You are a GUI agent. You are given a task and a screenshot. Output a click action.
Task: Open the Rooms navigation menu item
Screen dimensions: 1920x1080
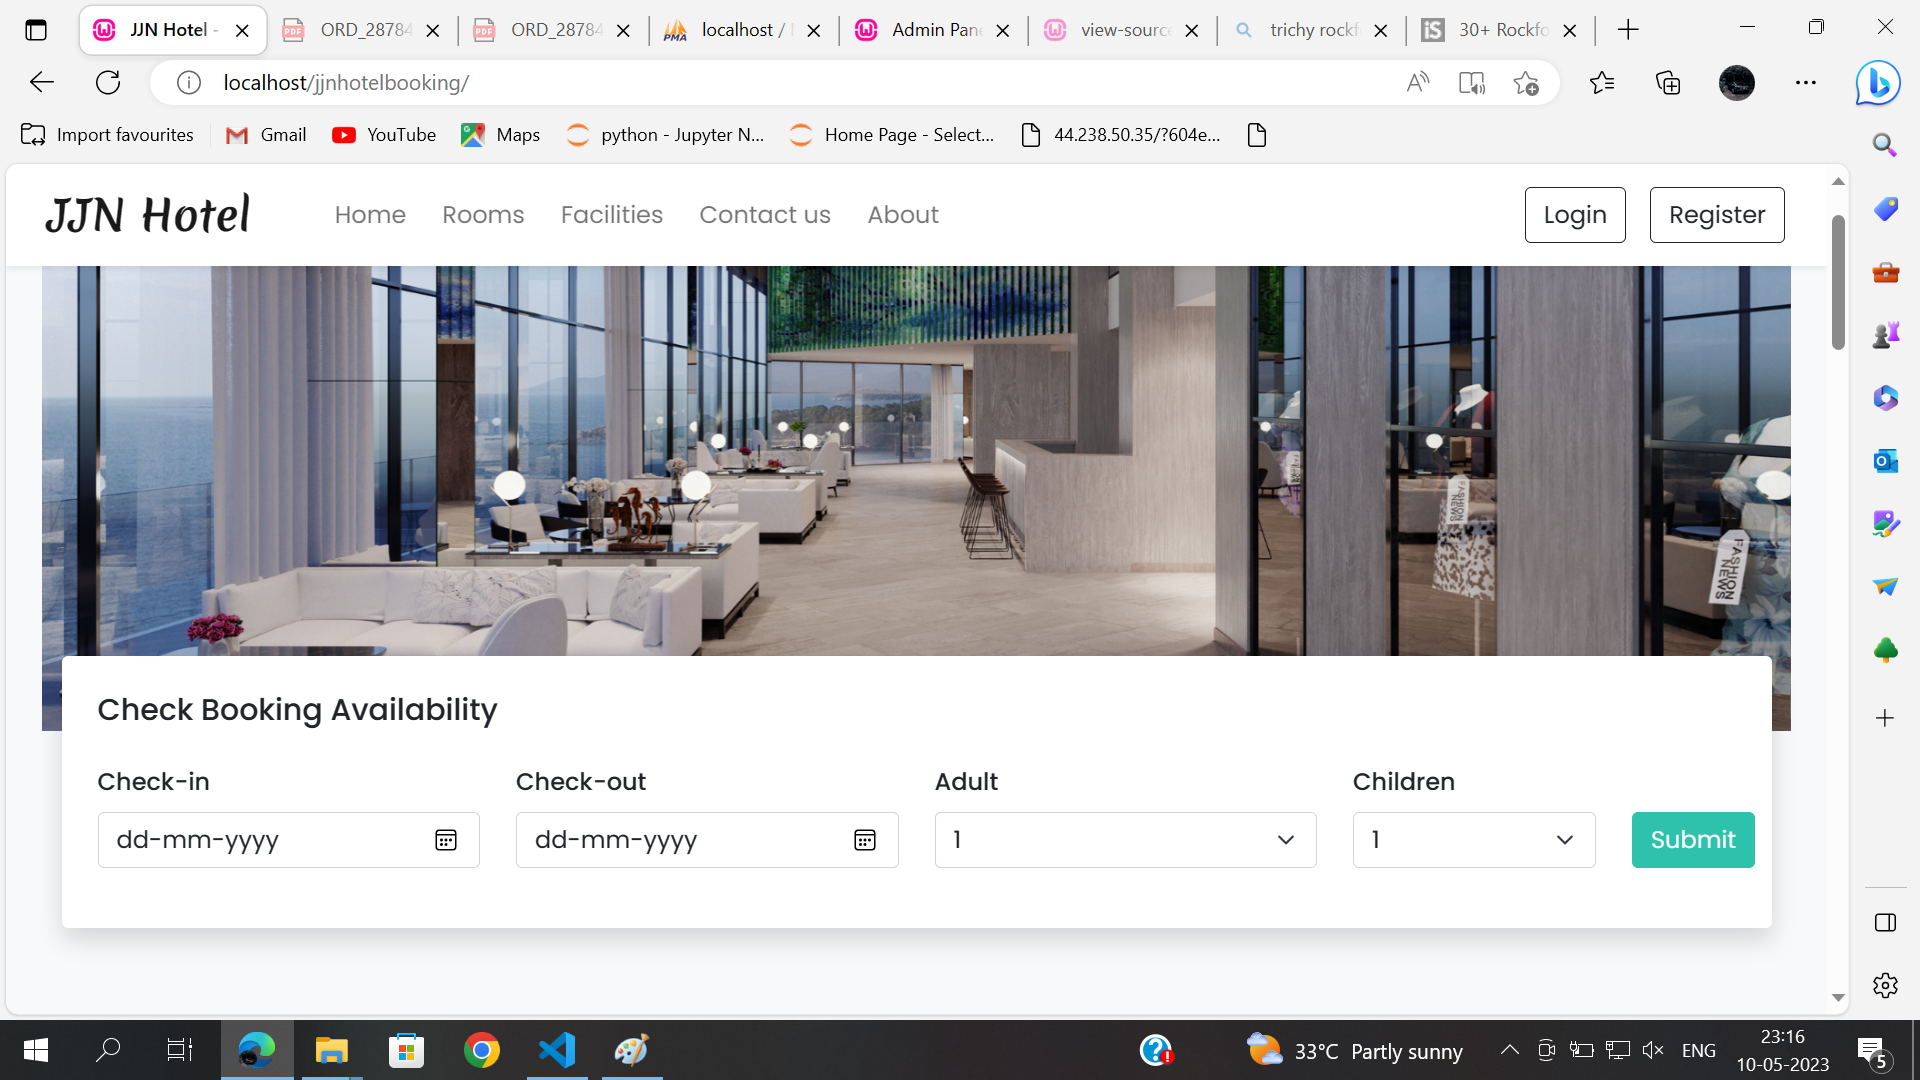(483, 215)
